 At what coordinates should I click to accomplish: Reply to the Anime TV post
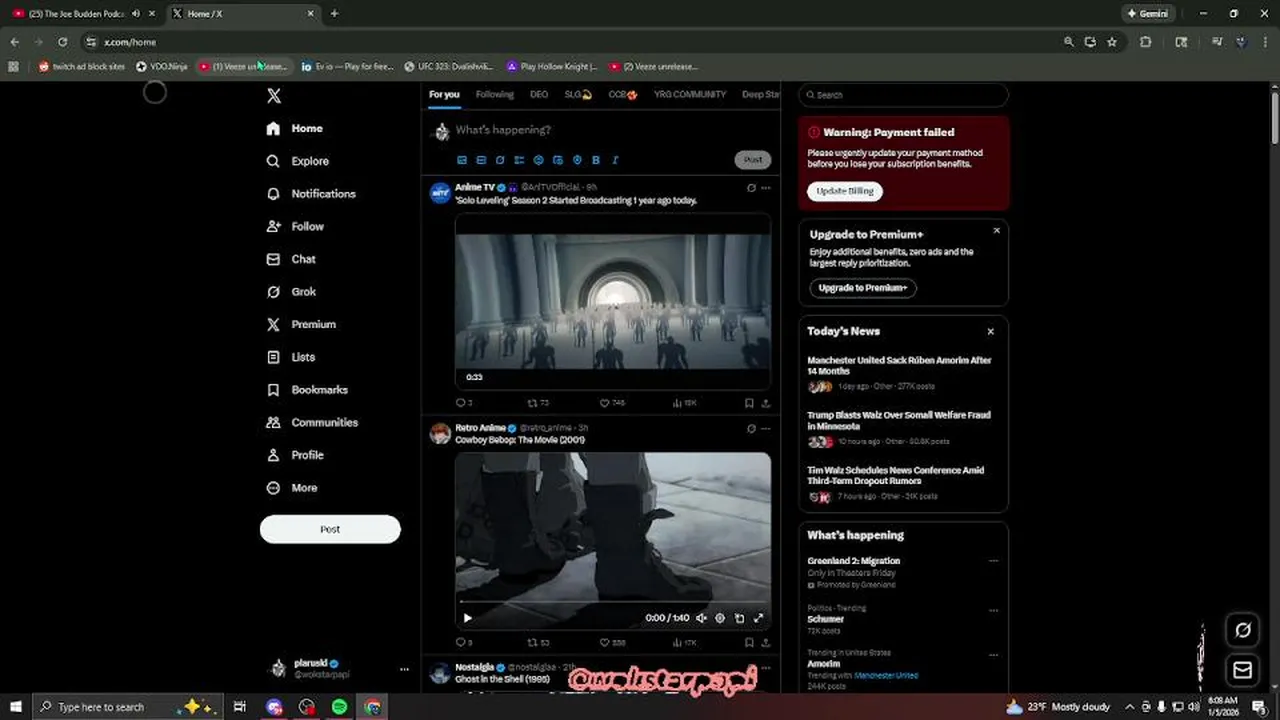tap(463, 403)
